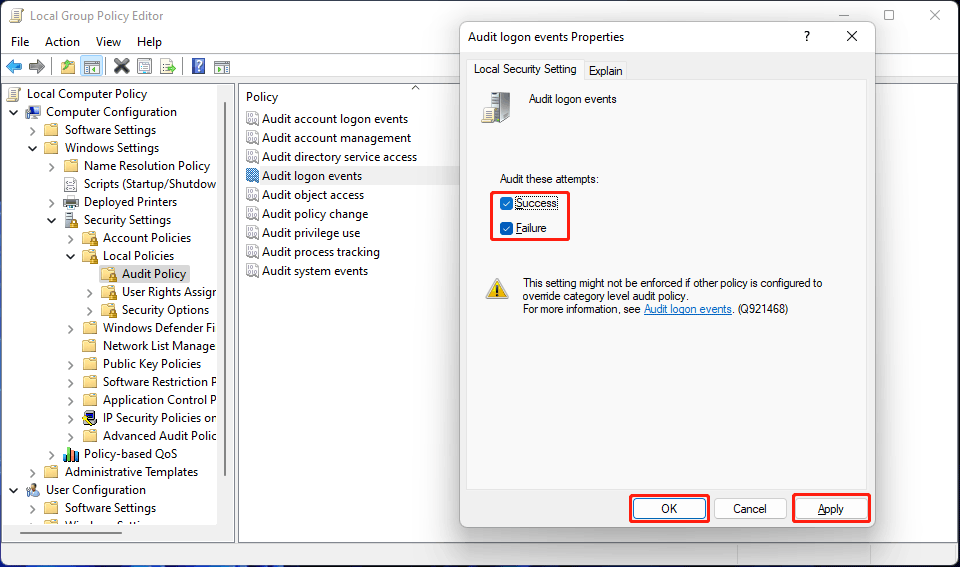Click the IP Security Policies icon
The width and height of the screenshot is (960, 567).
[x=90, y=418]
